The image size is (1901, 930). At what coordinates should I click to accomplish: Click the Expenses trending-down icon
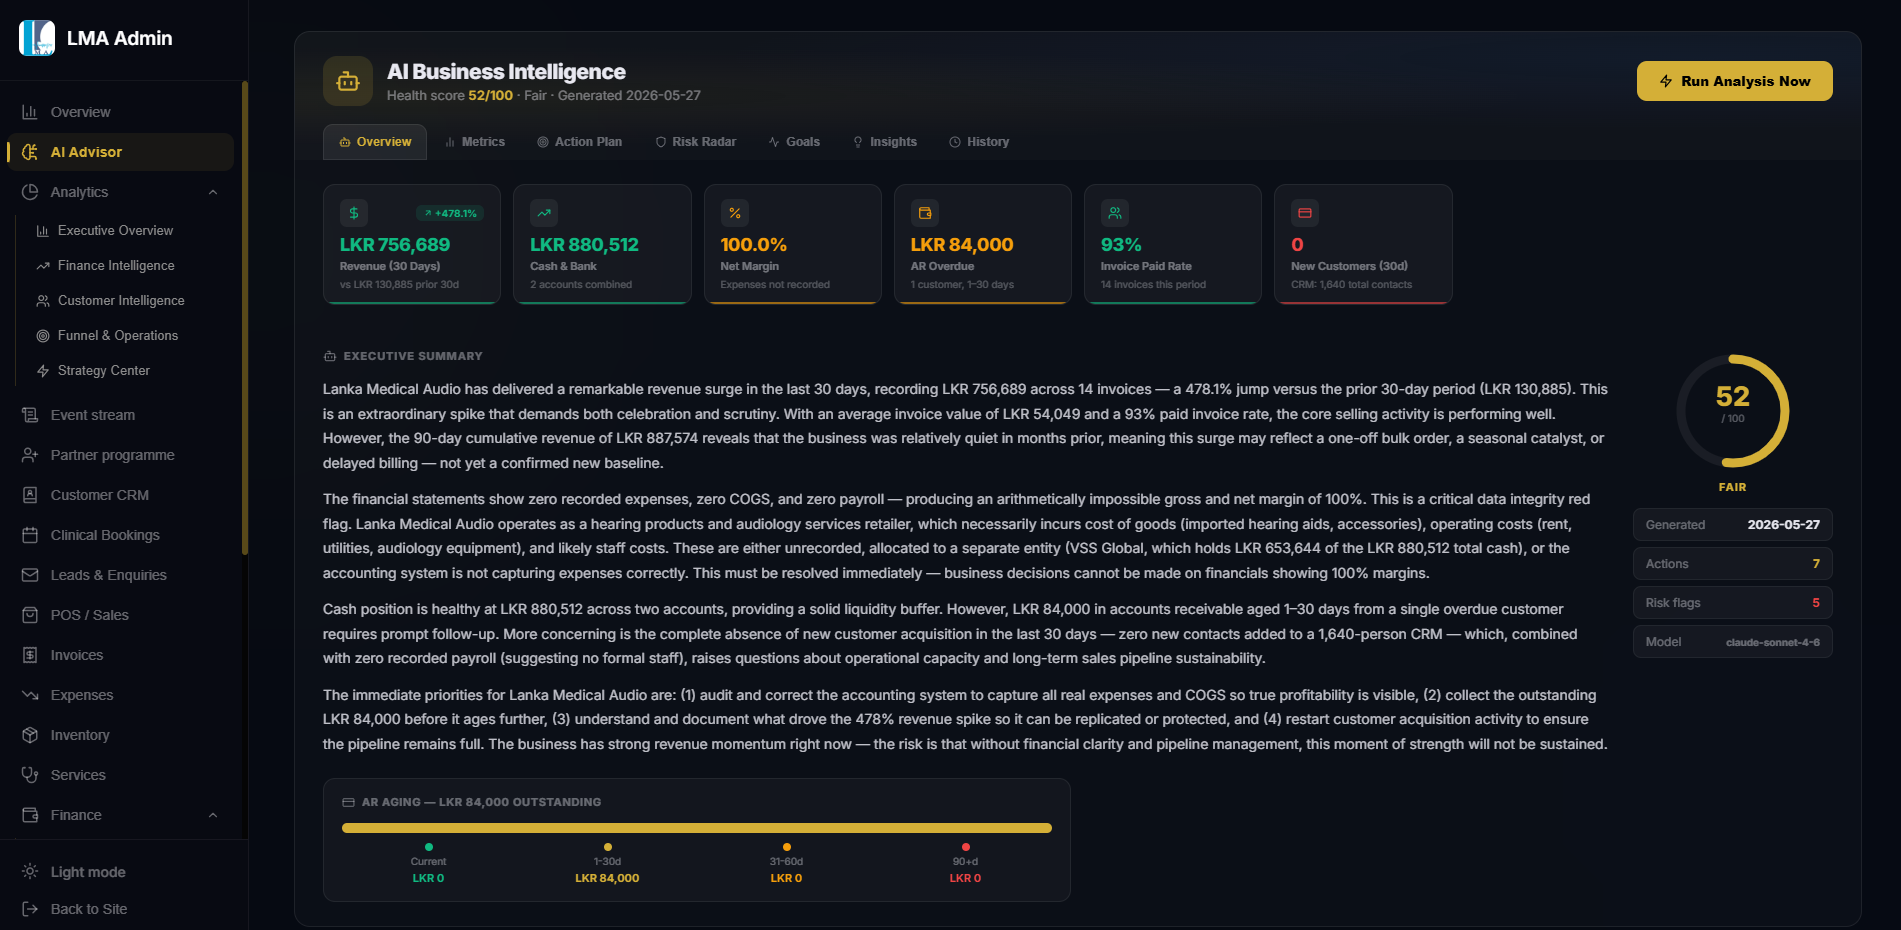pos(30,695)
